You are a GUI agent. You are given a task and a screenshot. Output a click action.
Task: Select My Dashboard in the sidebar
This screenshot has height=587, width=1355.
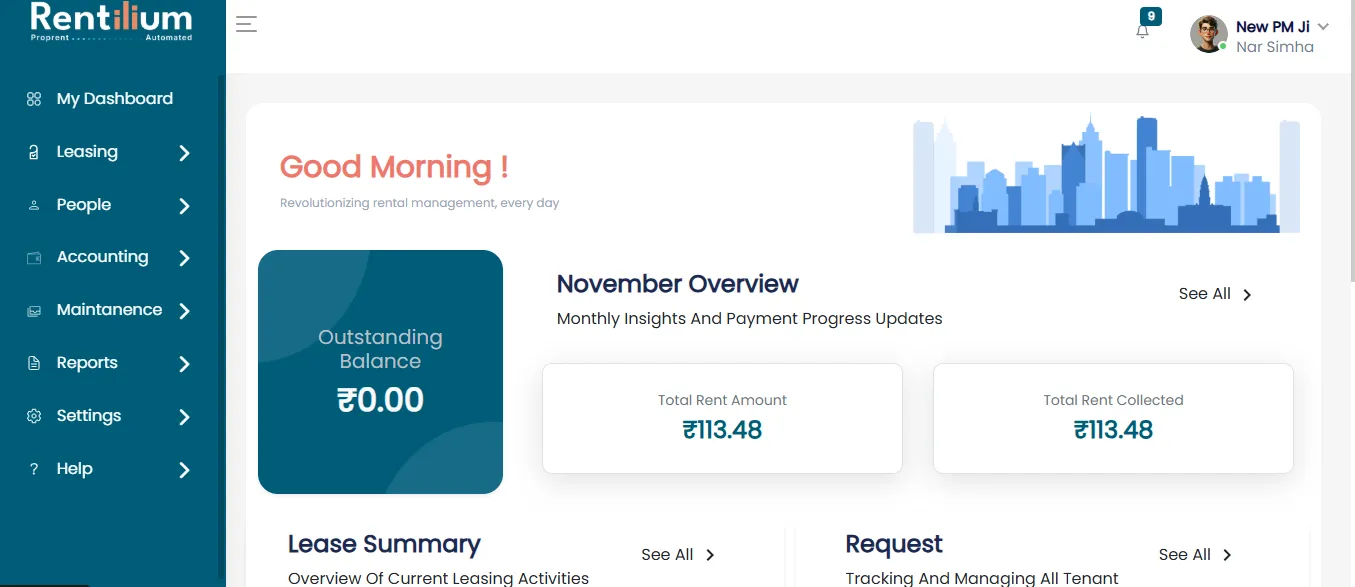point(112,99)
